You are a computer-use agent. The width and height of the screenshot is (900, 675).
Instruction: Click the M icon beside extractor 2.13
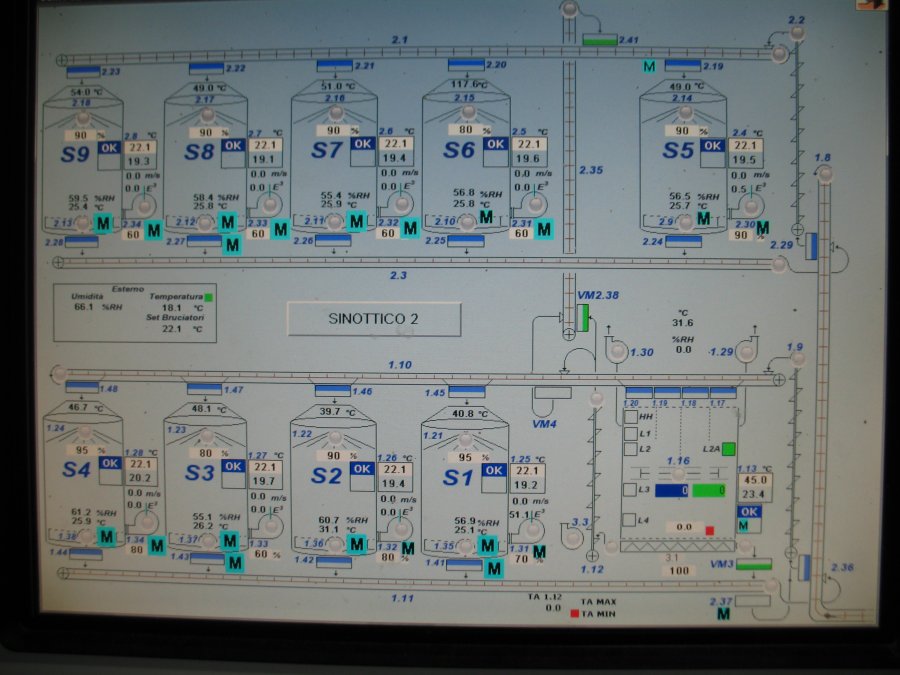pos(103,223)
